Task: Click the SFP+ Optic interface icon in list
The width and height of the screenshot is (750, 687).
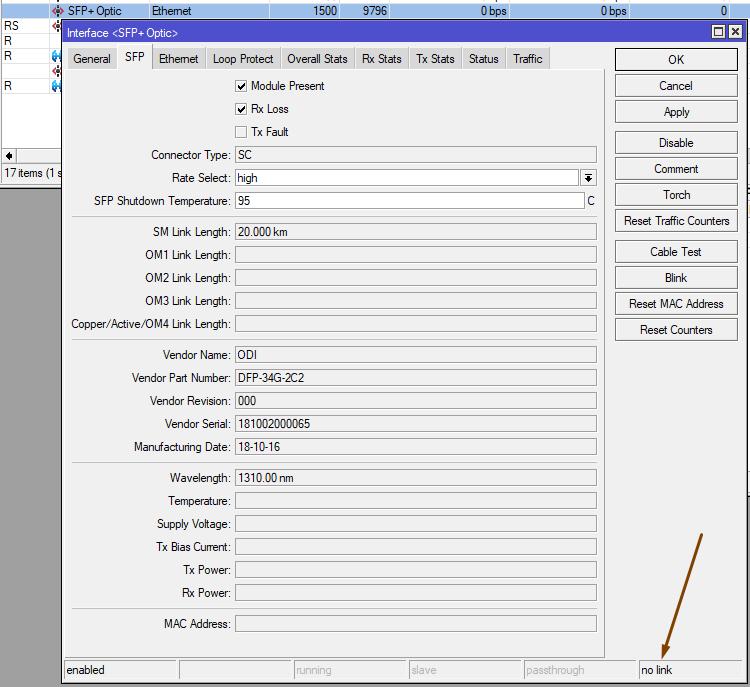Action: tap(58, 11)
